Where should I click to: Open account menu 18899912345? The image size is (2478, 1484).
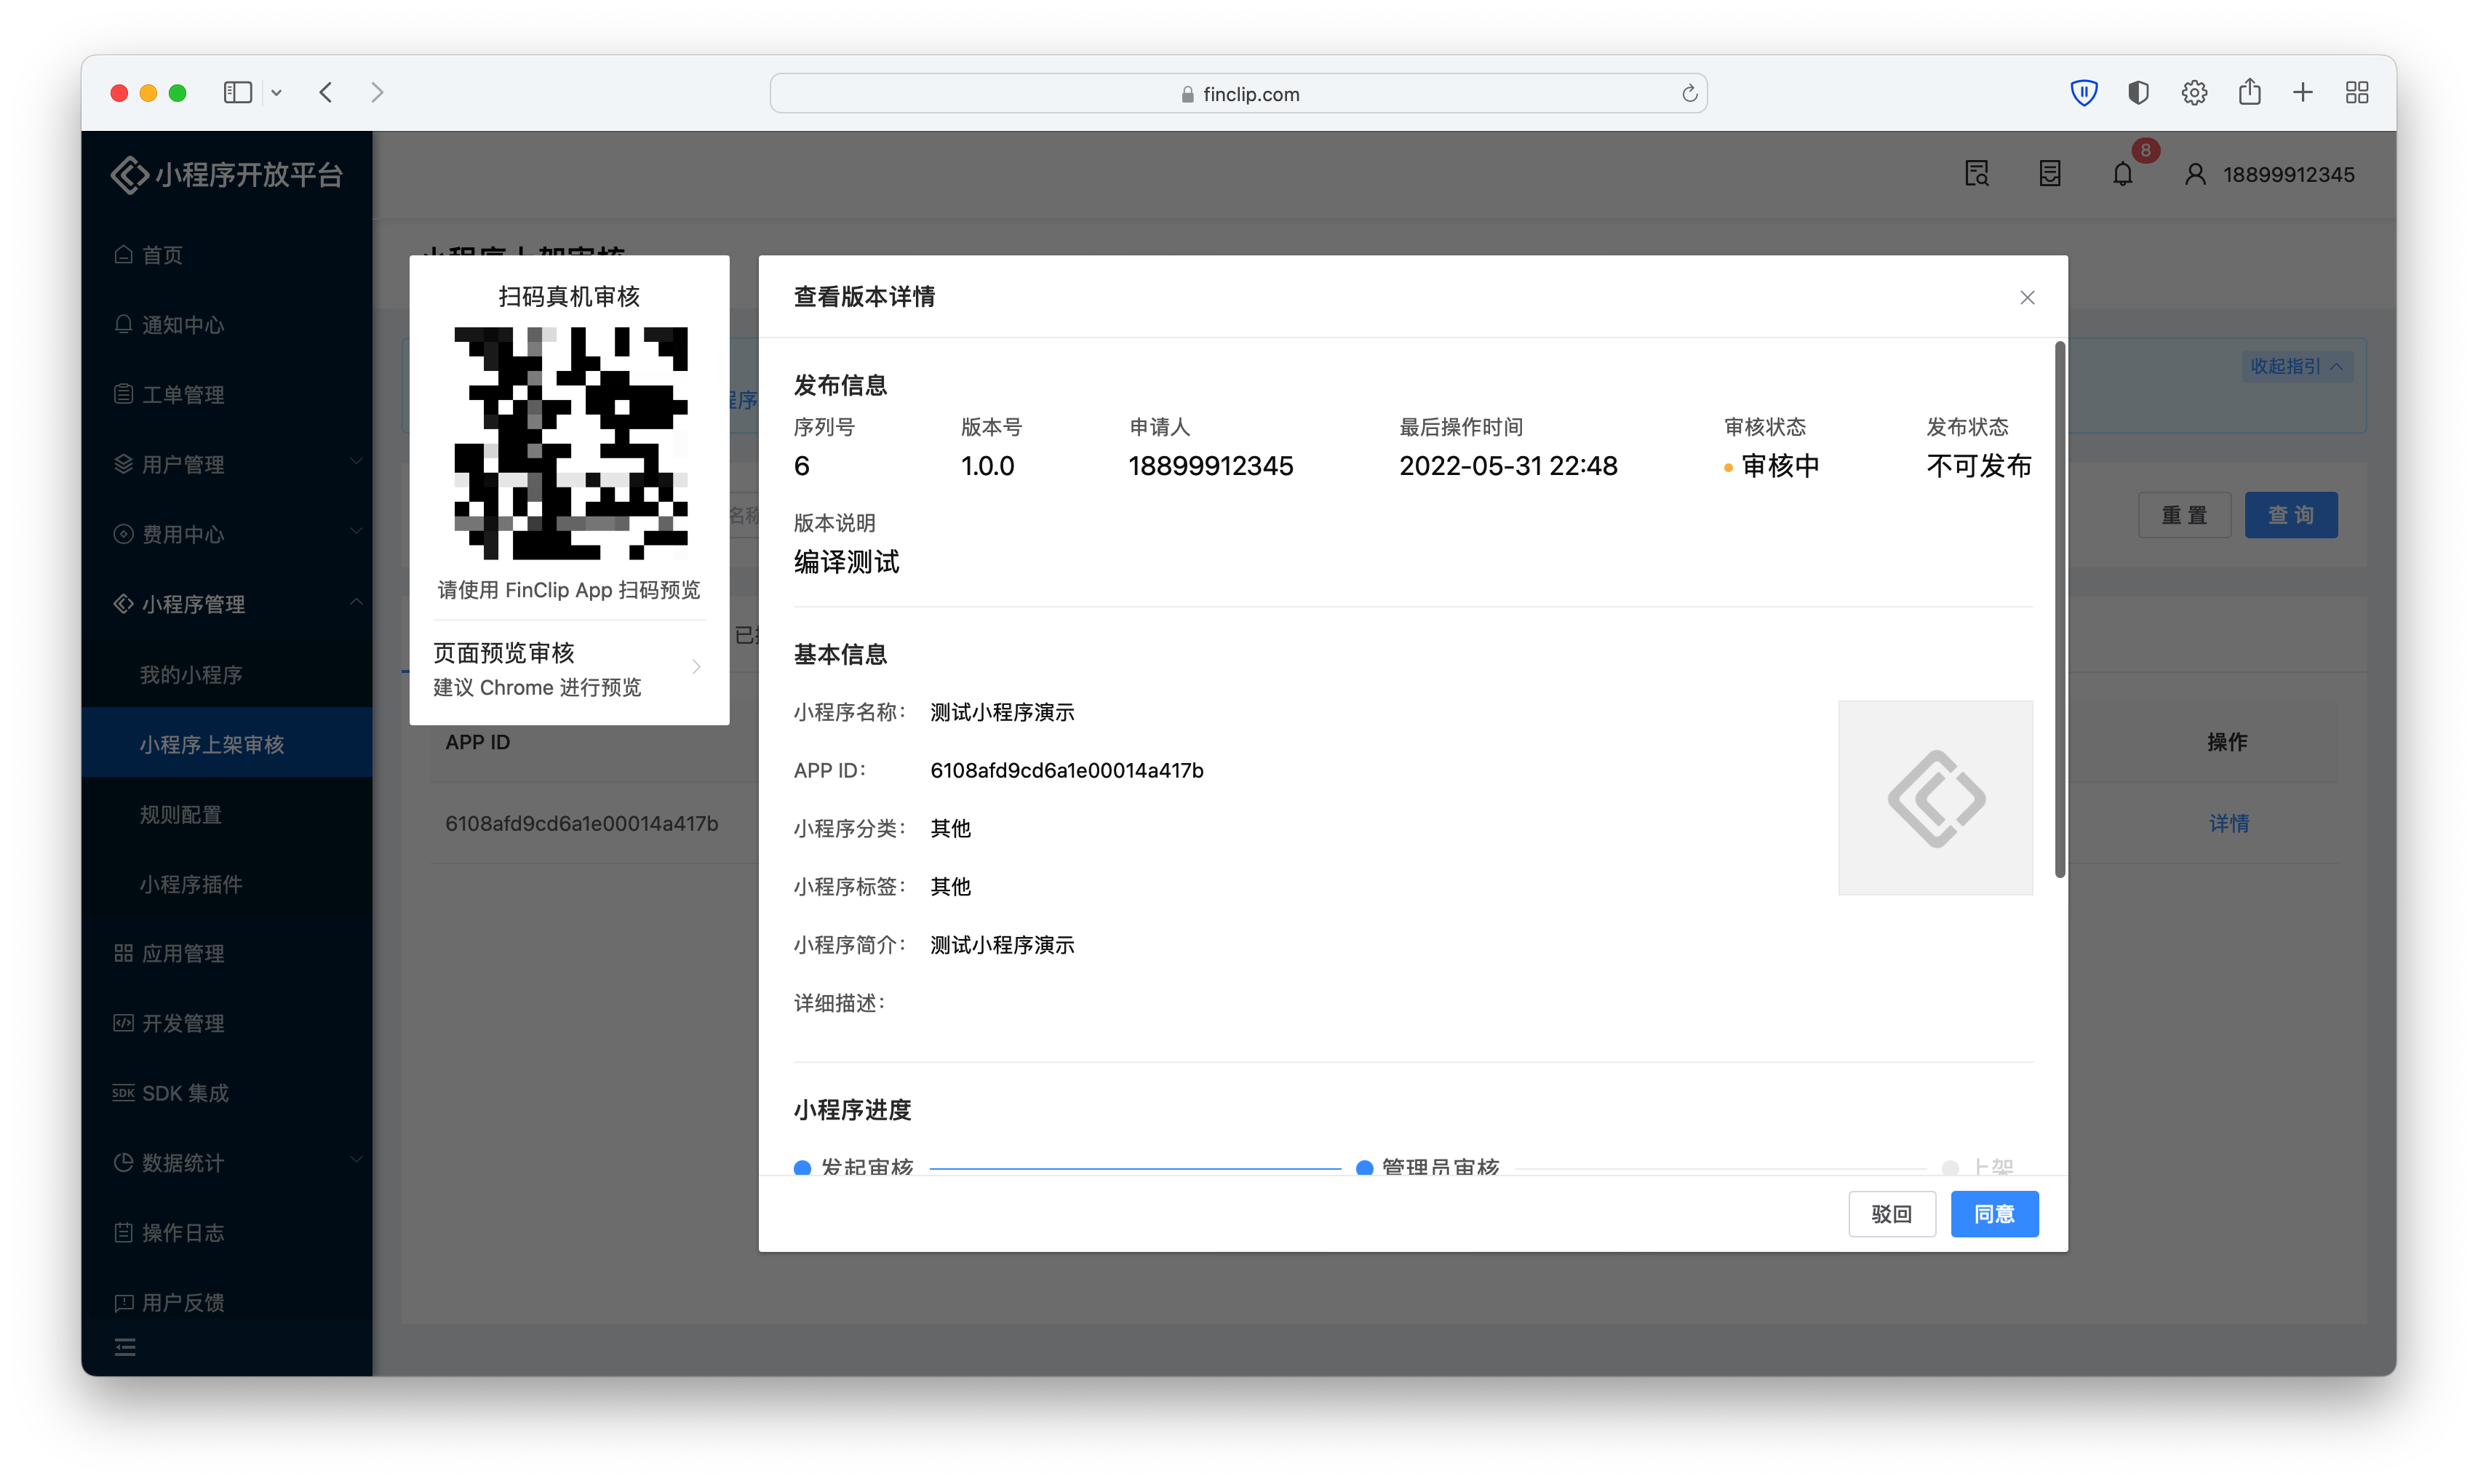coord(2288,175)
